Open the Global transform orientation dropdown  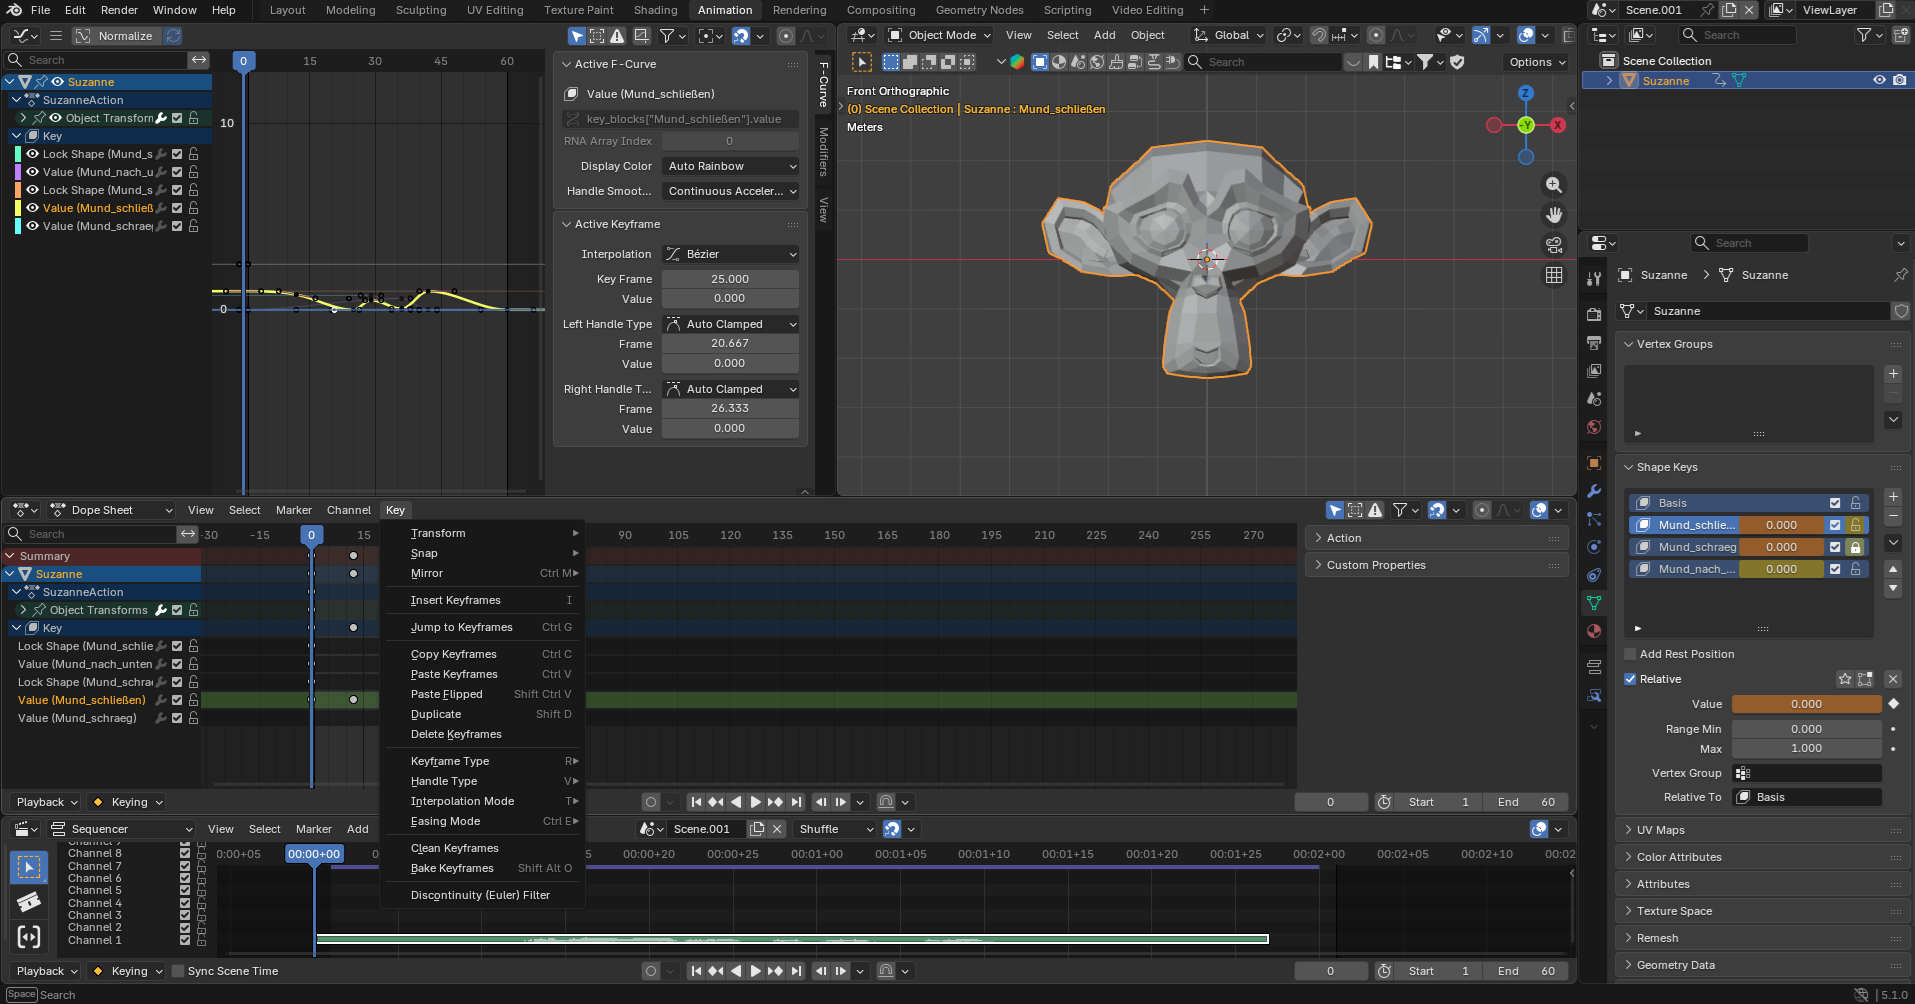pos(1229,35)
